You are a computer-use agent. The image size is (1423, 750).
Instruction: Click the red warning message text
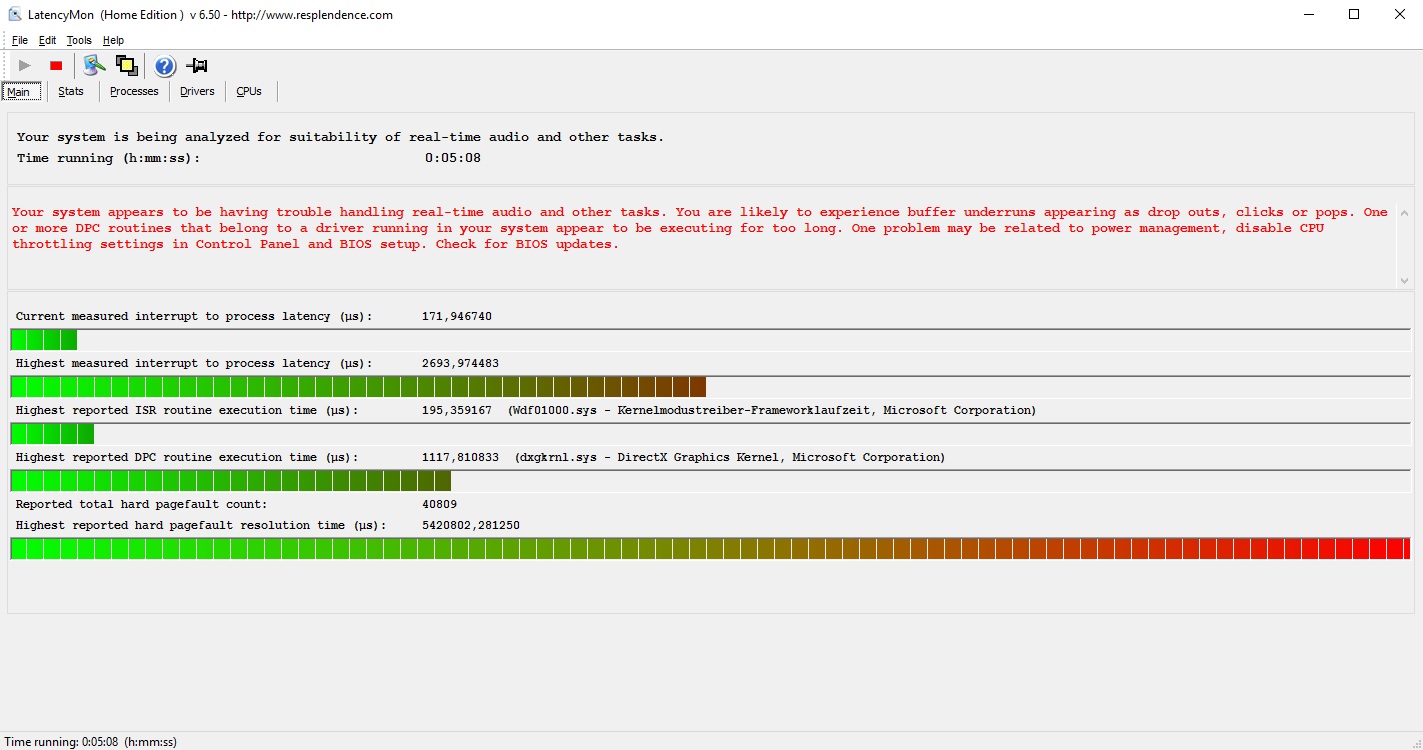700,228
